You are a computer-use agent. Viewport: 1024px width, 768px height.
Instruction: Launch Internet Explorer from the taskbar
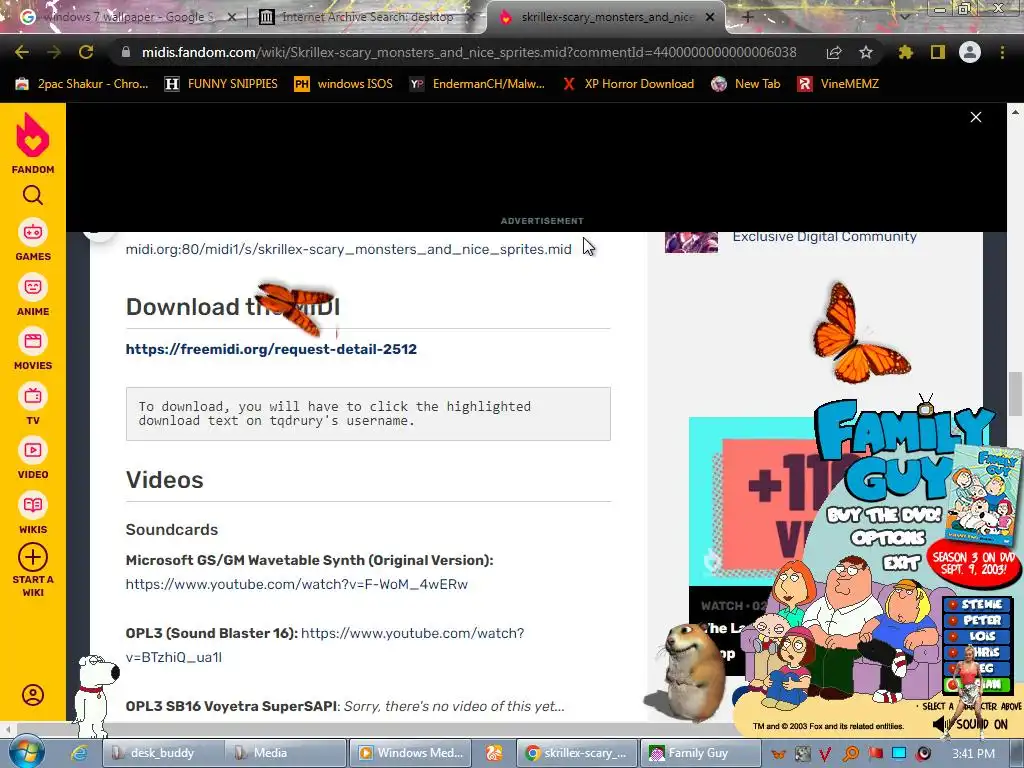[x=80, y=753]
